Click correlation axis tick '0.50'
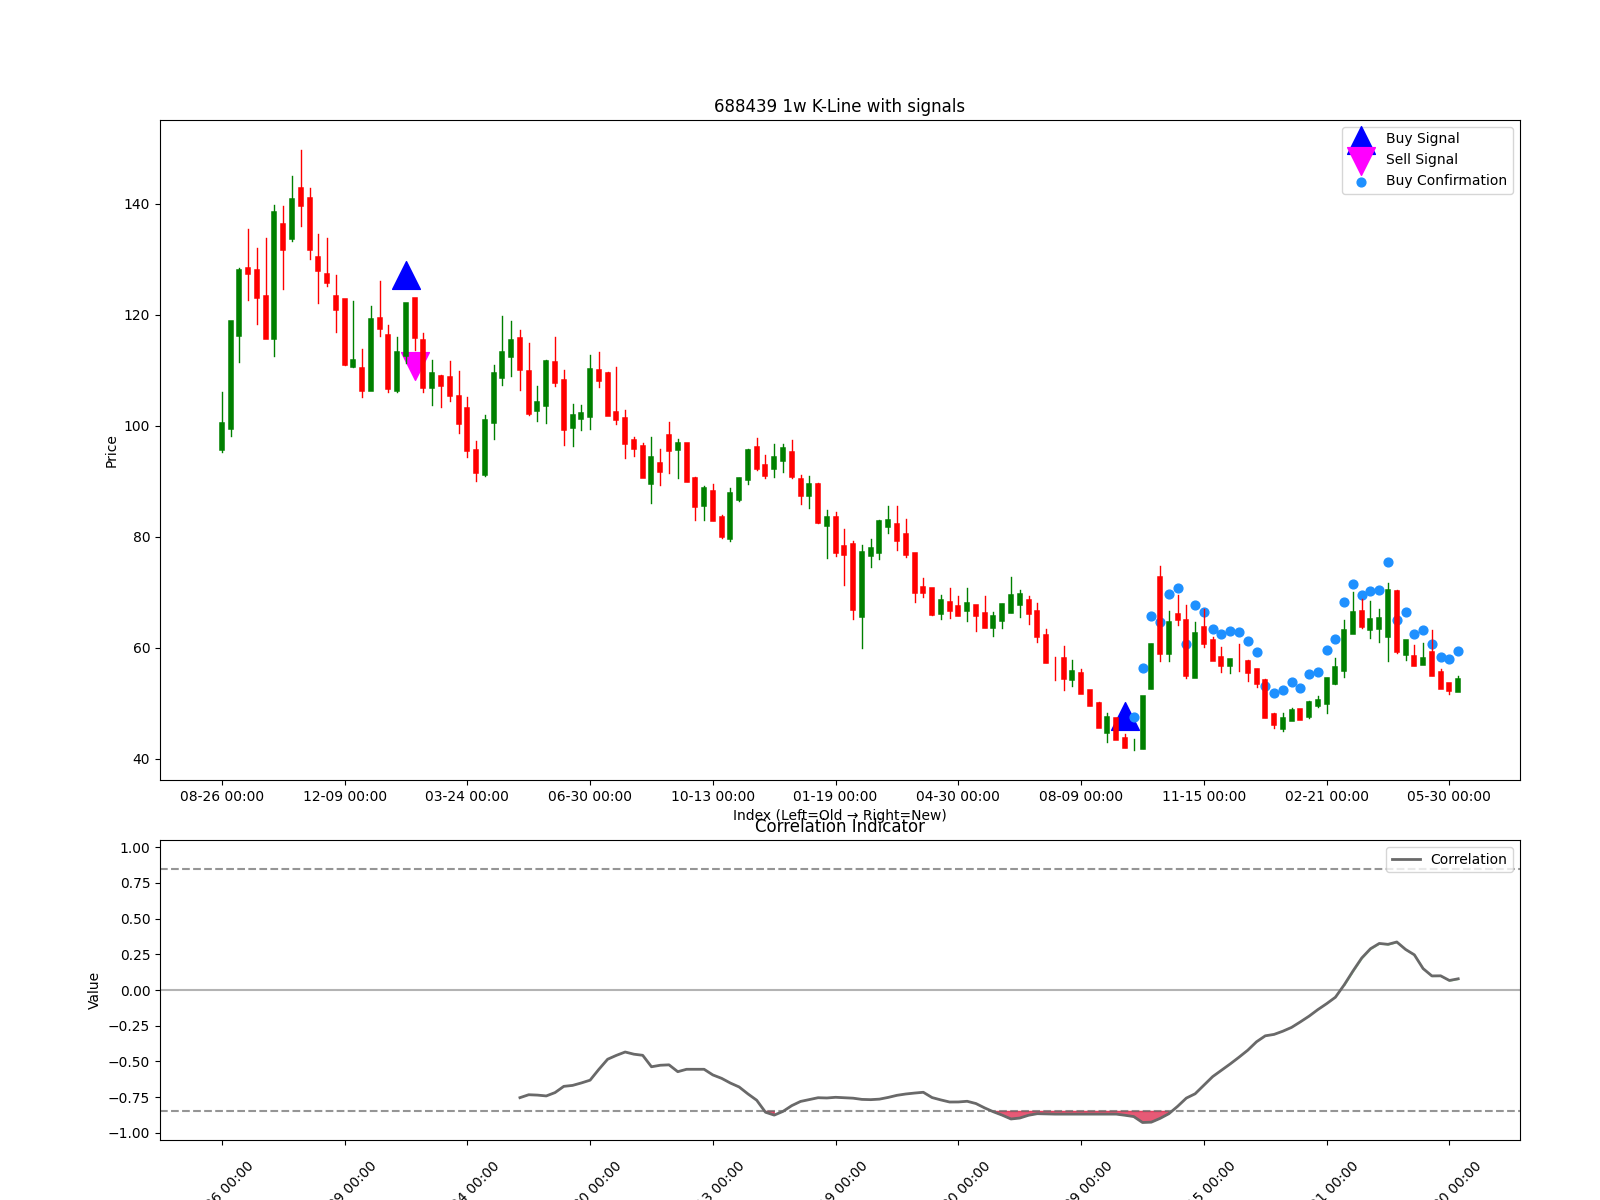This screenshot has width=1600, height=1200. coord(135,919)
